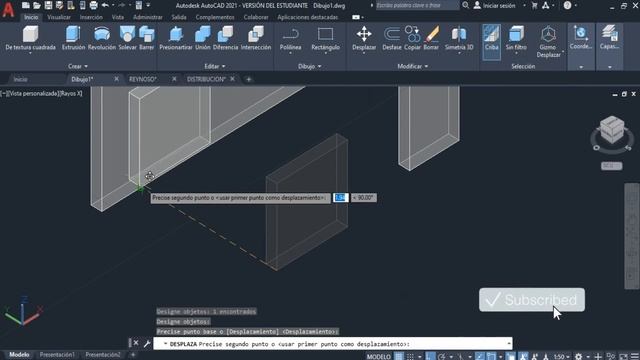Image resolution: width=640 pixels, height=360 pixels.
Task: Activate the Copiar tool
Action: [412, 38]
